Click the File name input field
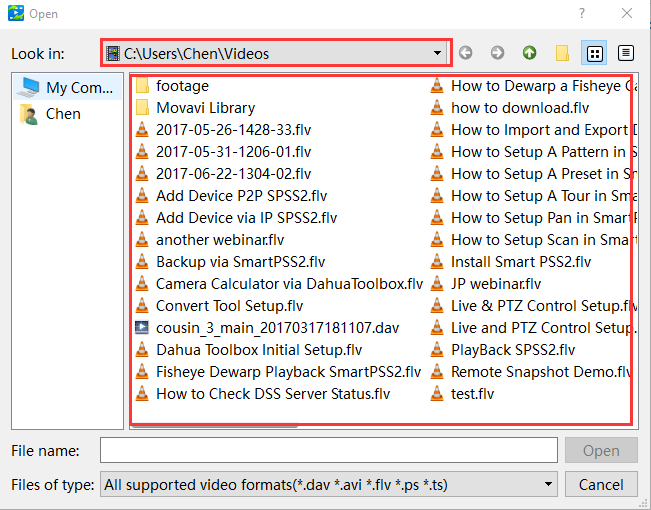Image resolution: width=651 pixels, height=510 pixels. pos(329,451)
